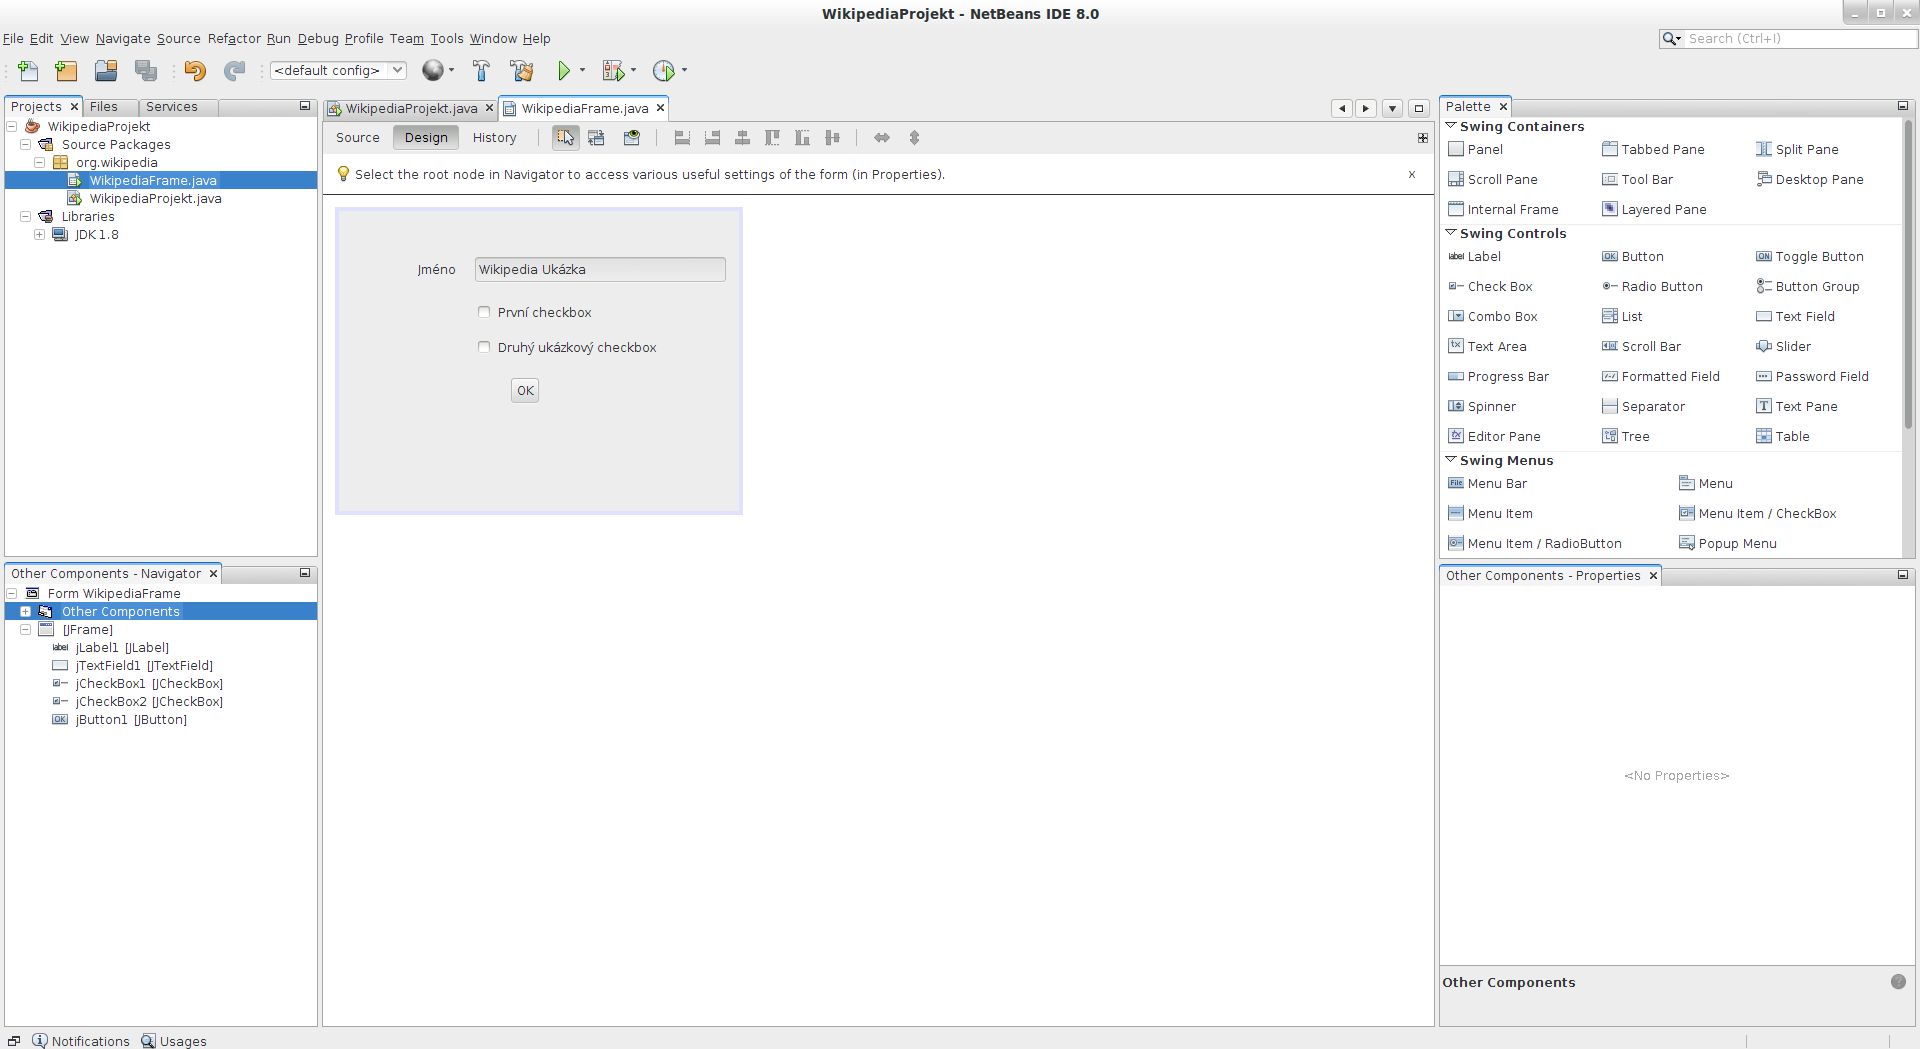
Task: Open the default config dropdown
Action: click(337, 70)
